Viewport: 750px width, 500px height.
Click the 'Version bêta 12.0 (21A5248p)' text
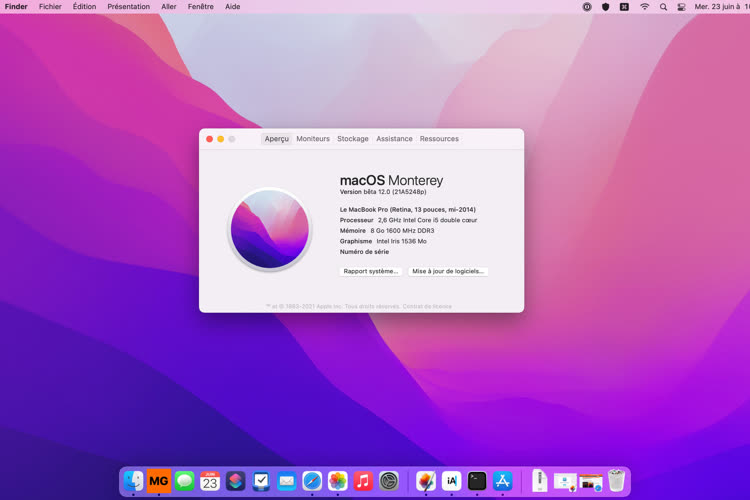pyautogui.click(x=383, y=192)
